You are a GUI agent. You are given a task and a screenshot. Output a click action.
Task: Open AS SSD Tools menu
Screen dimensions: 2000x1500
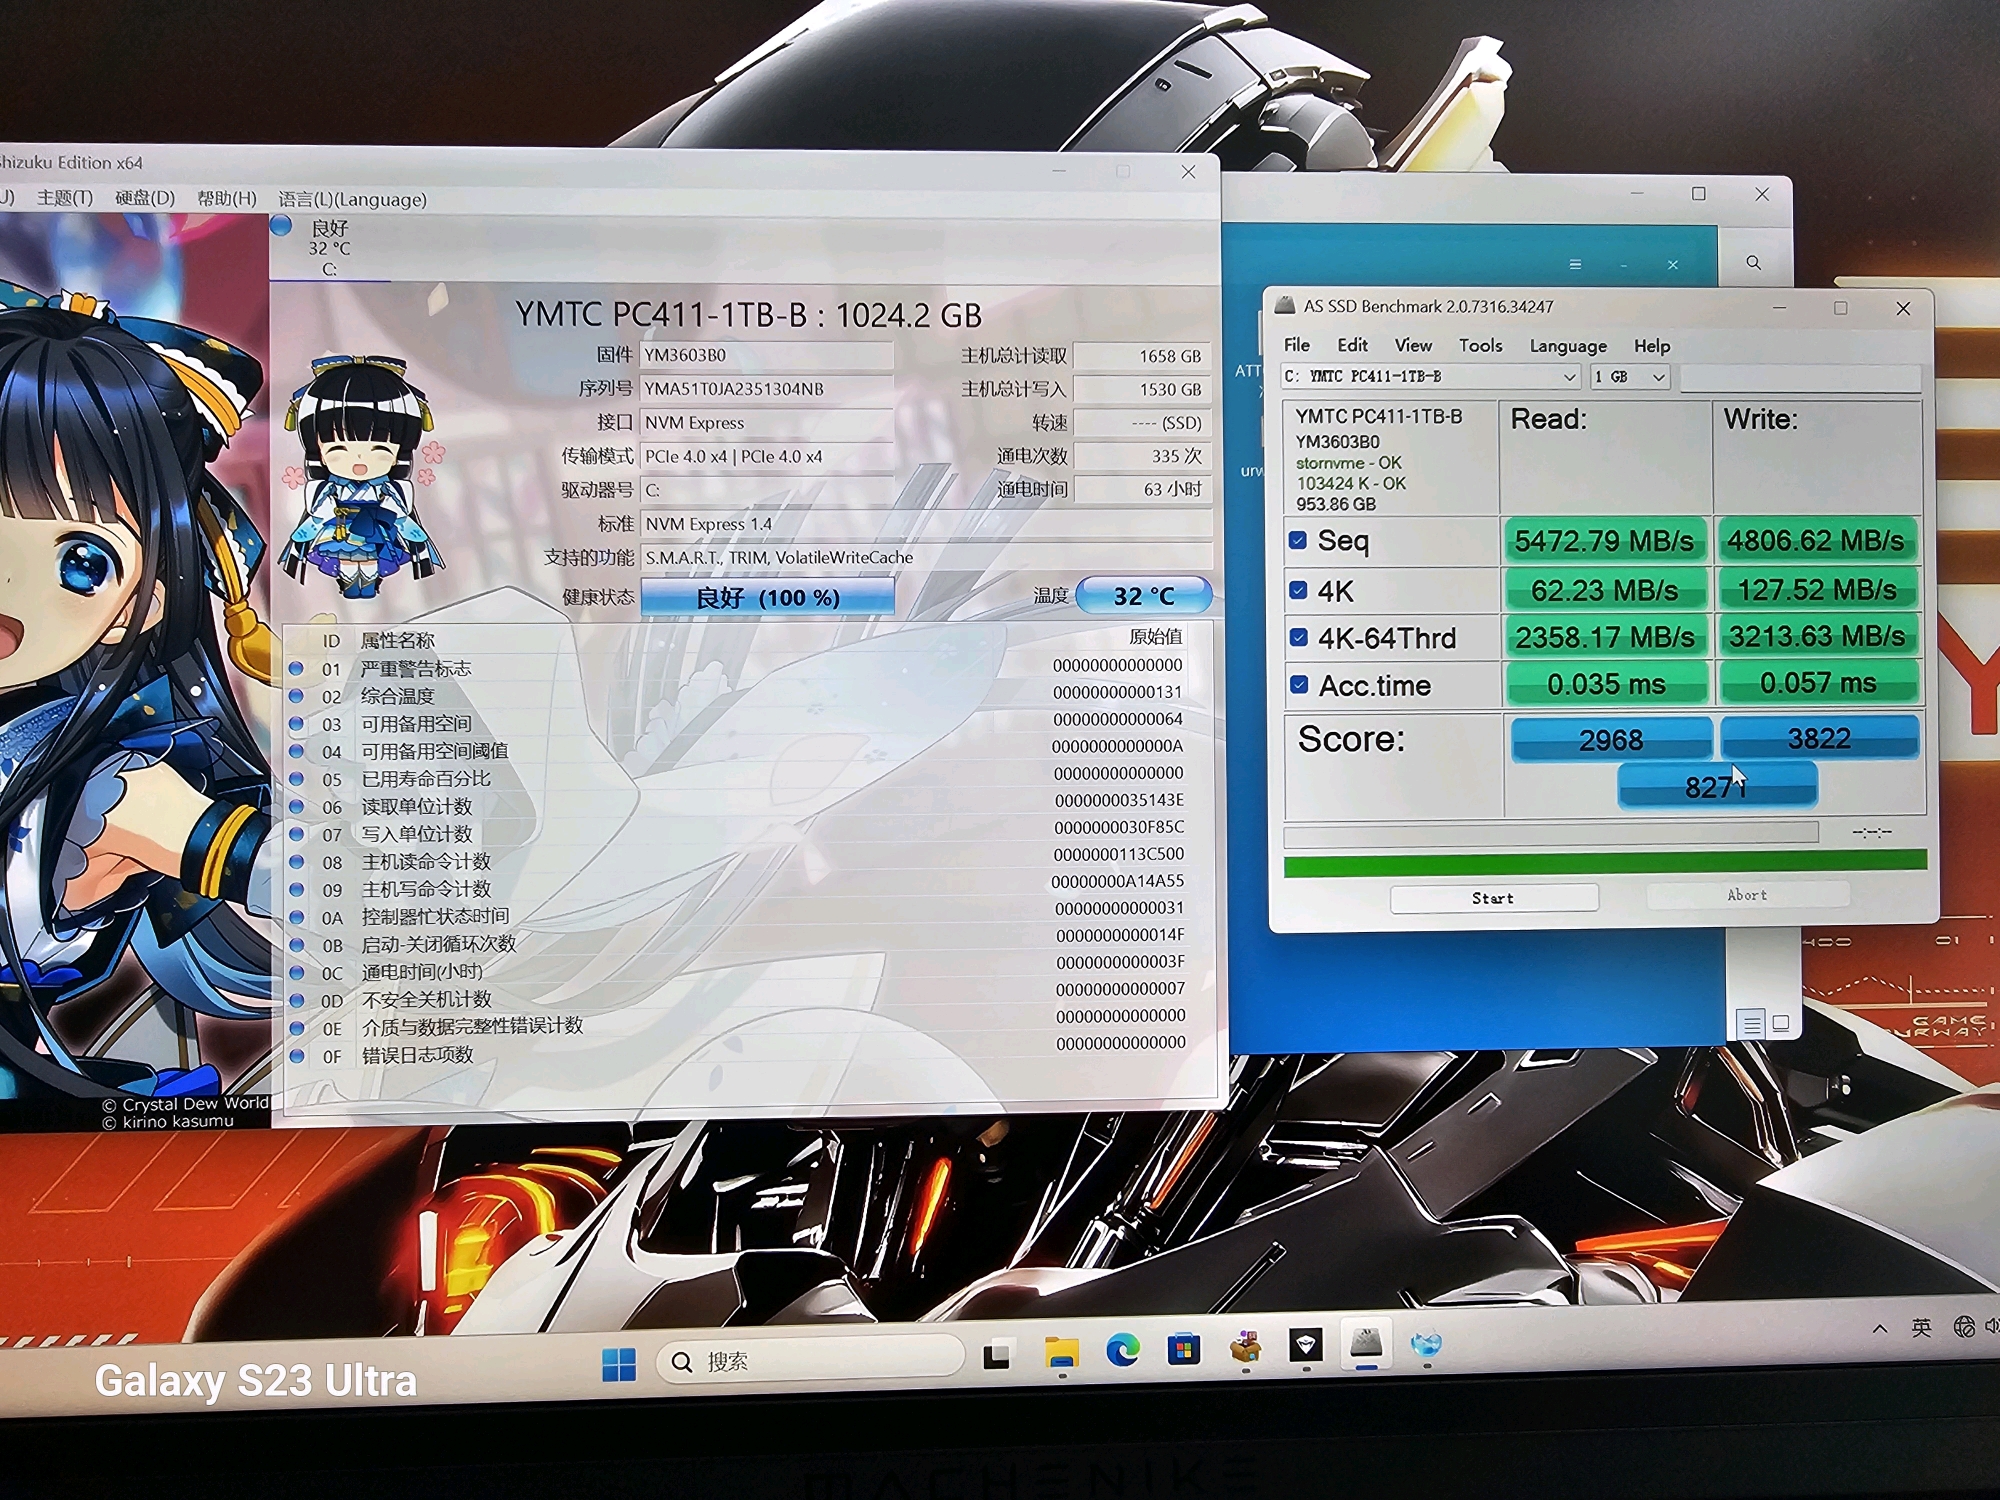coord(1480,345)
